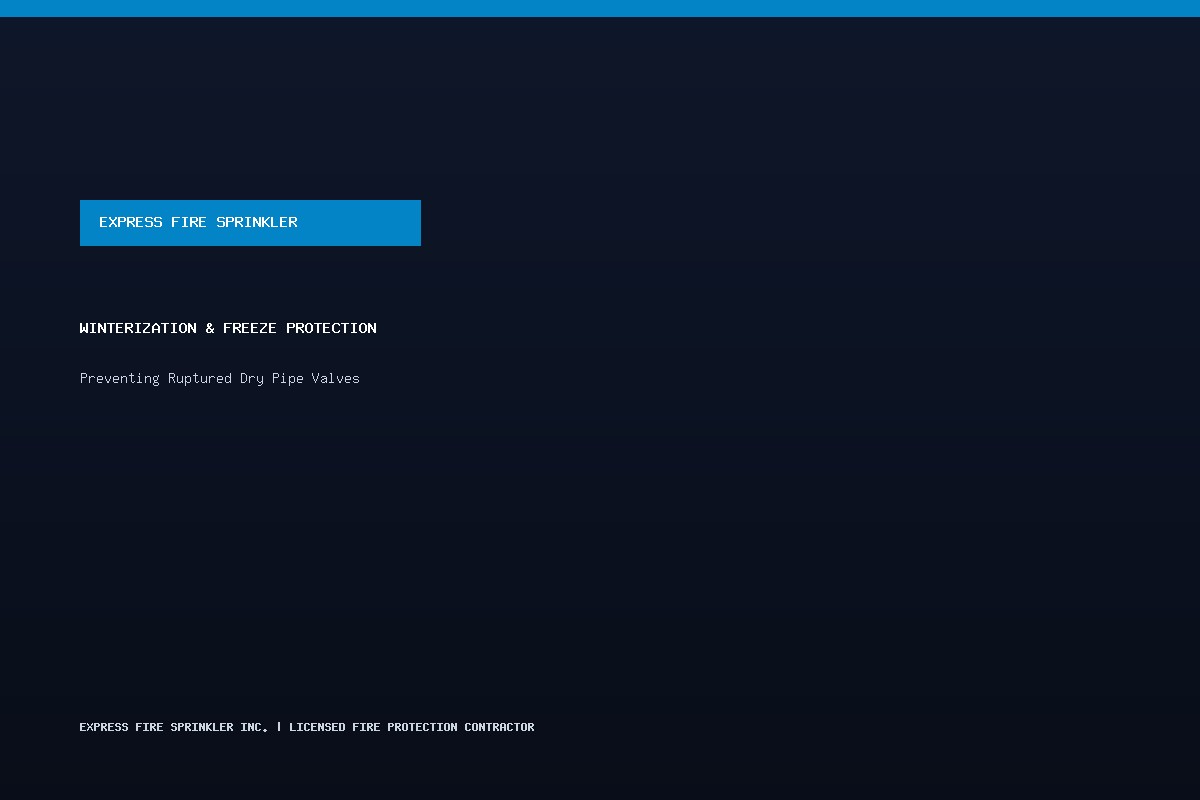Click EXPRESS FIRE SPRINKLER INC. in footer
This screenshot has width=1200, height=800.
(x=174, y=727)
